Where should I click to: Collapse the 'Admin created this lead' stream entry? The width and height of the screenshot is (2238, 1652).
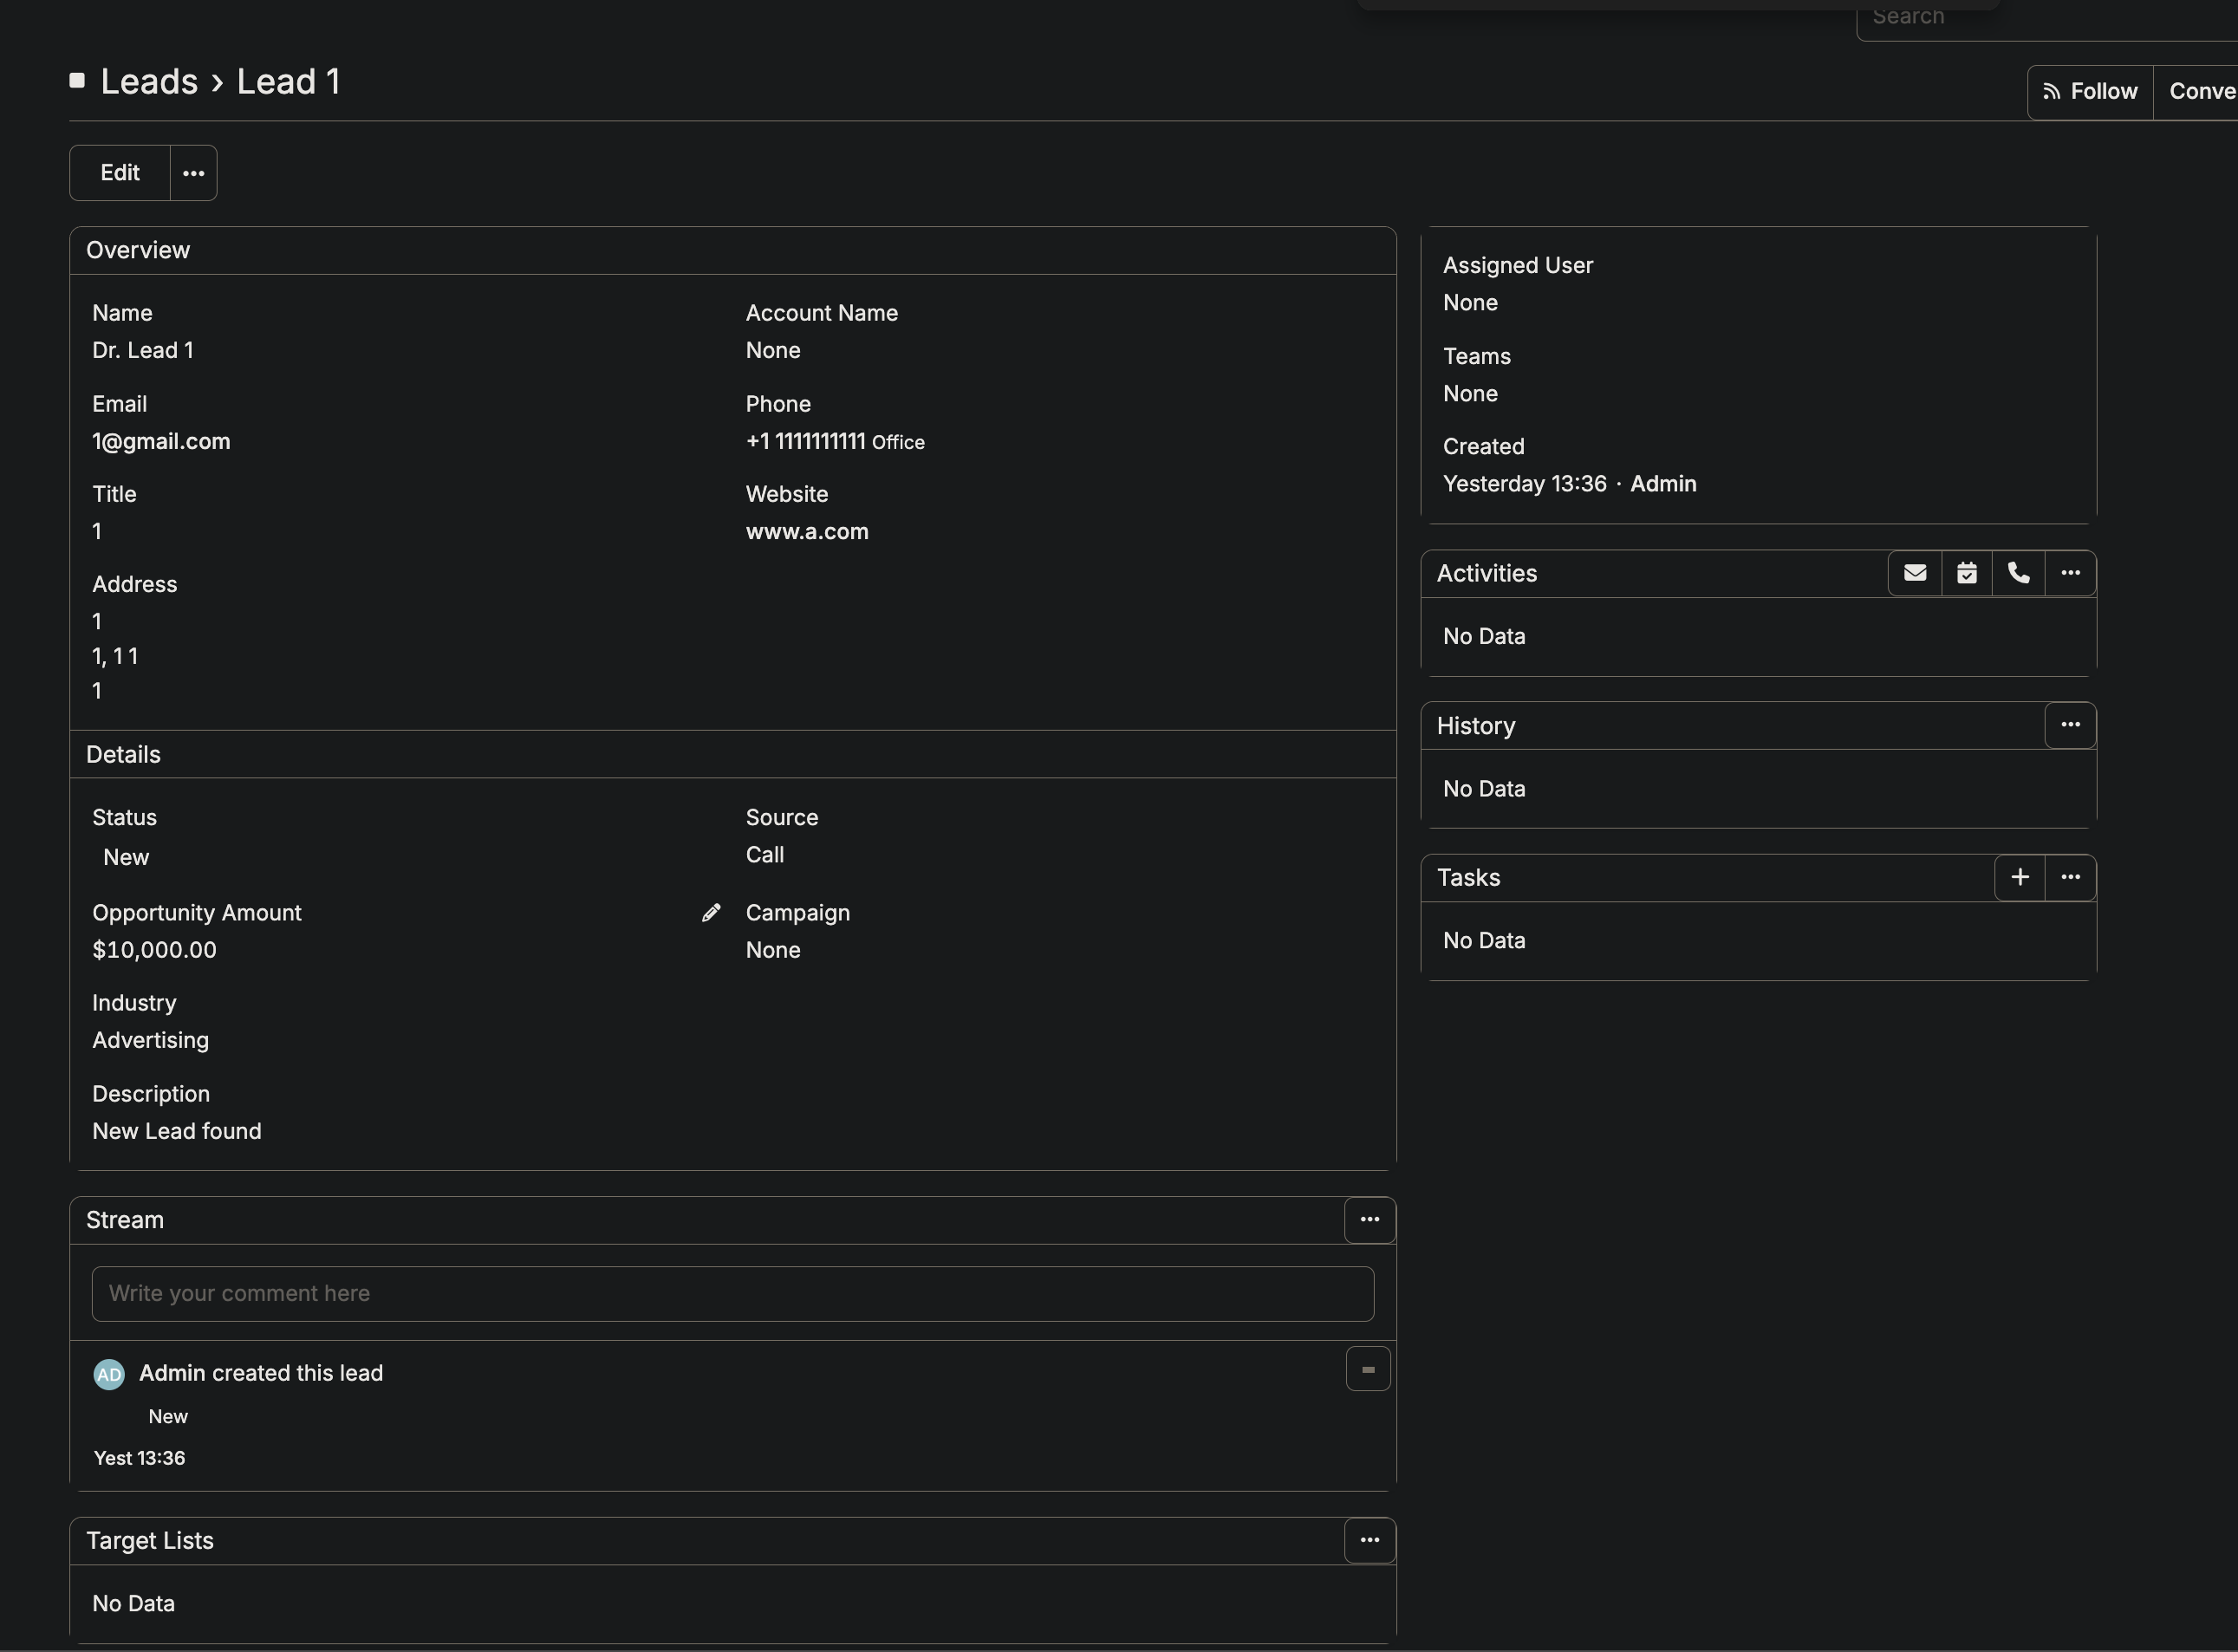pyautogui.click(x=1368, y=1369)
